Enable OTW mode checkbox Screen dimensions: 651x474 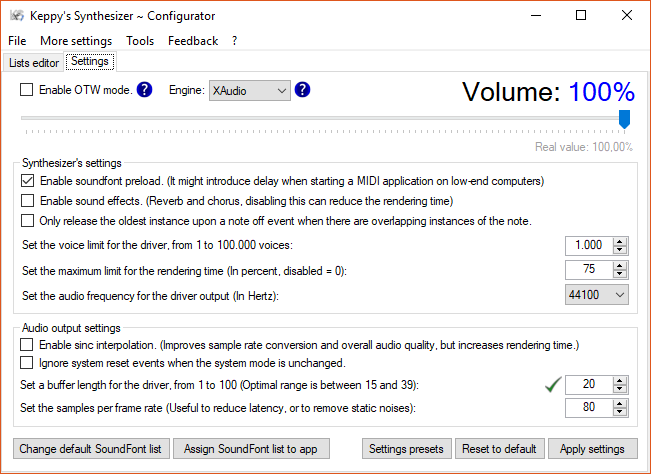(x=27, y=90)
